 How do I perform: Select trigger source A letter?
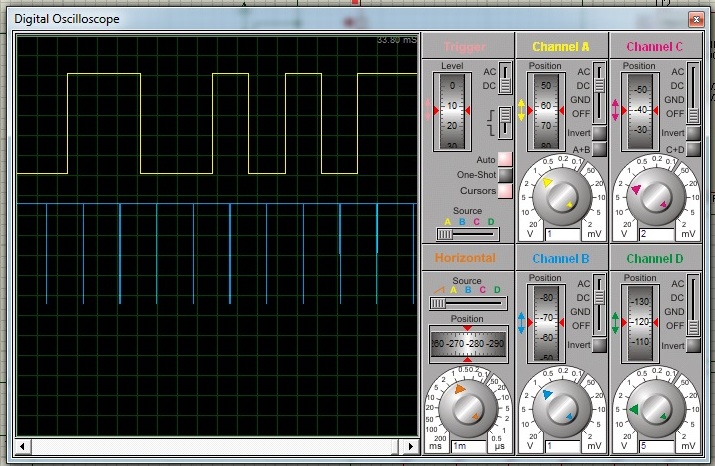pyautogui.click(x=447, y=222)
